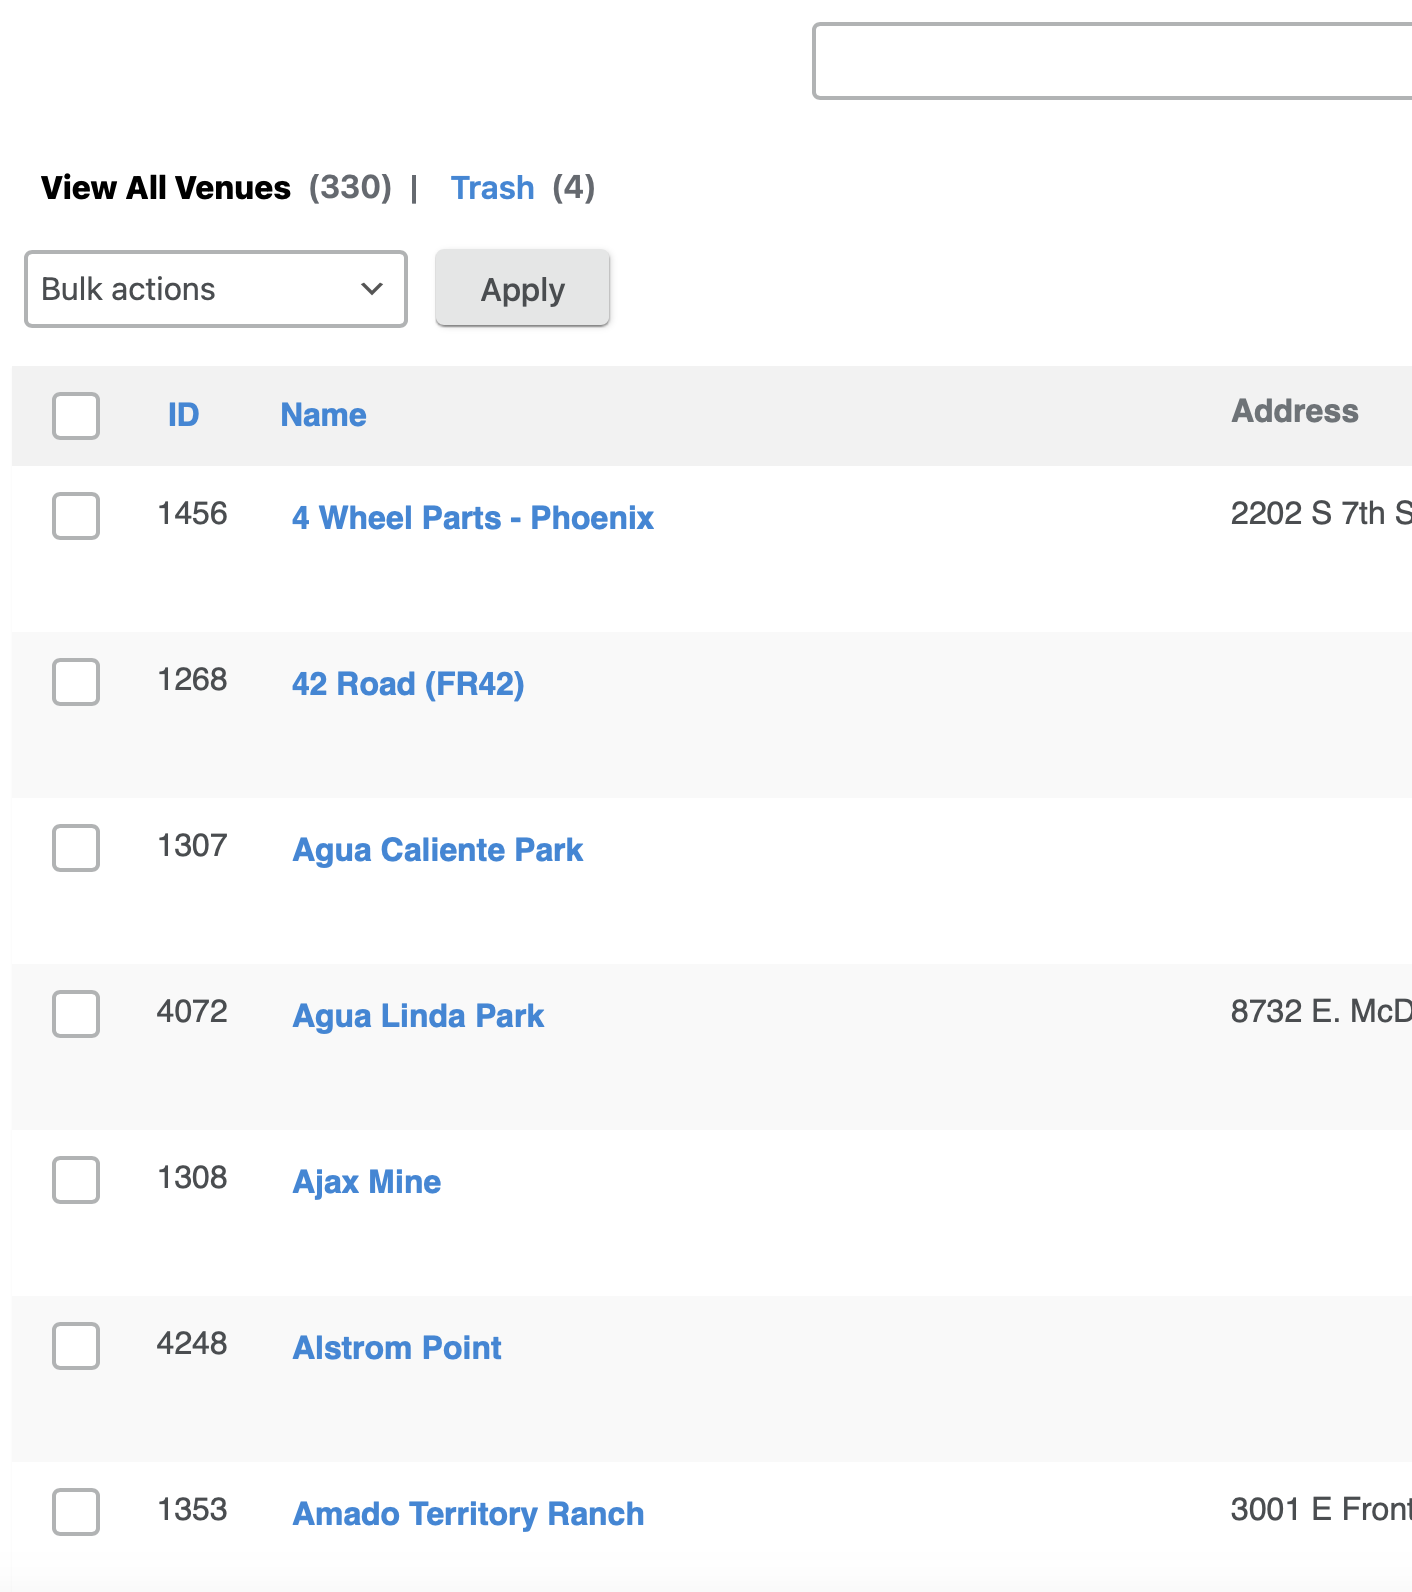
Task: Mark the Agua Linda Park row checkbox
Action: (x=76, y=1014)
